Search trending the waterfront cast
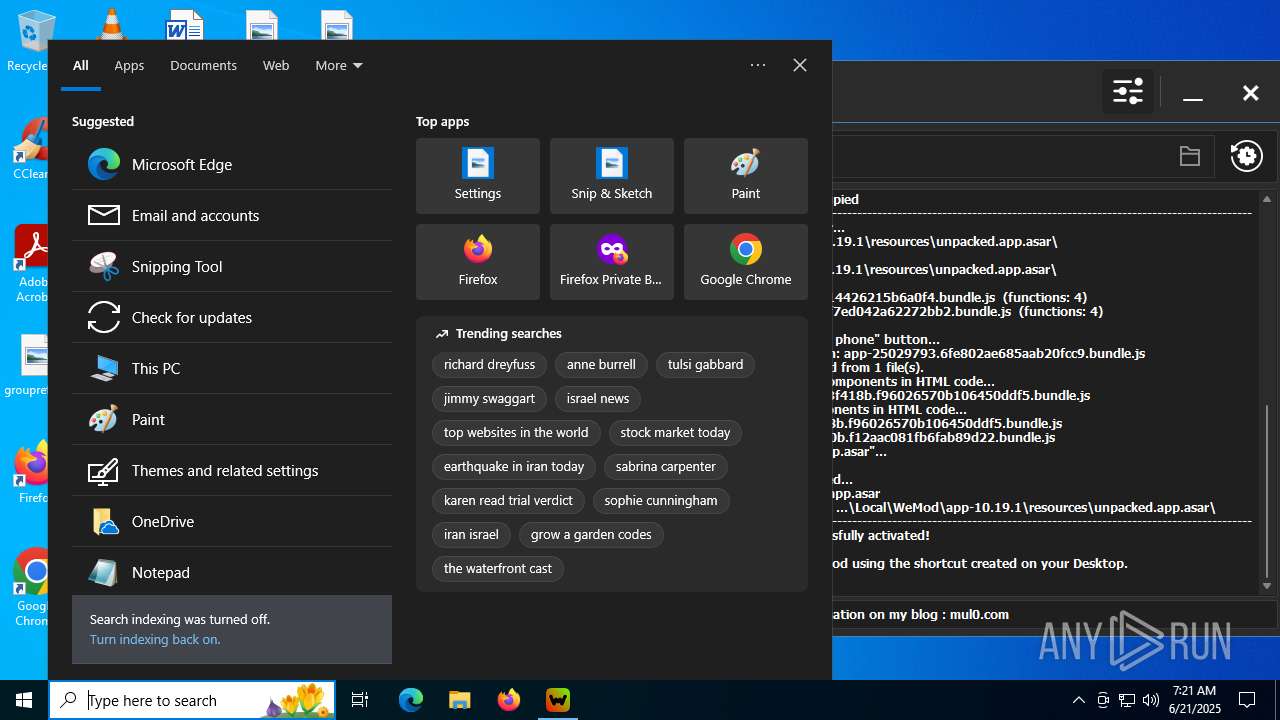The image size is (1280, 720). tap(498, 569)
